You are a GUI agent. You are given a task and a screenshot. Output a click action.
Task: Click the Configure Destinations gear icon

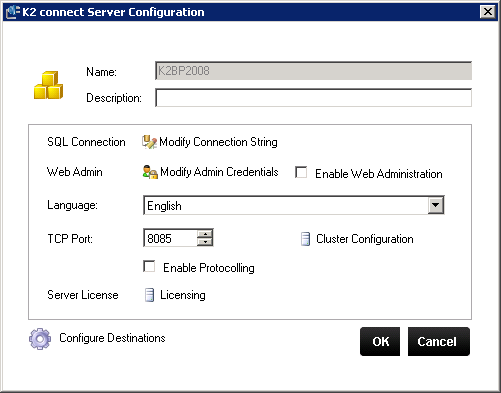[x=40, y=339]
